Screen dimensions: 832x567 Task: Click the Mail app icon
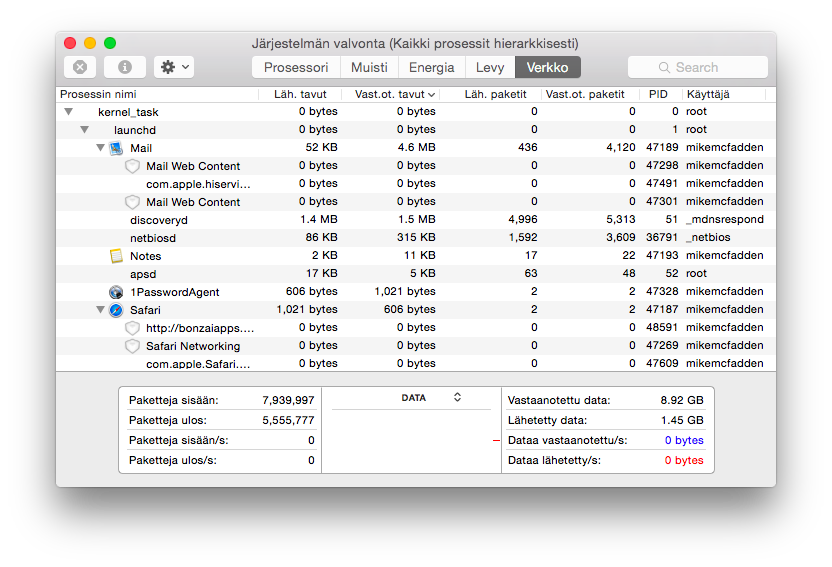tap(116, 148)
